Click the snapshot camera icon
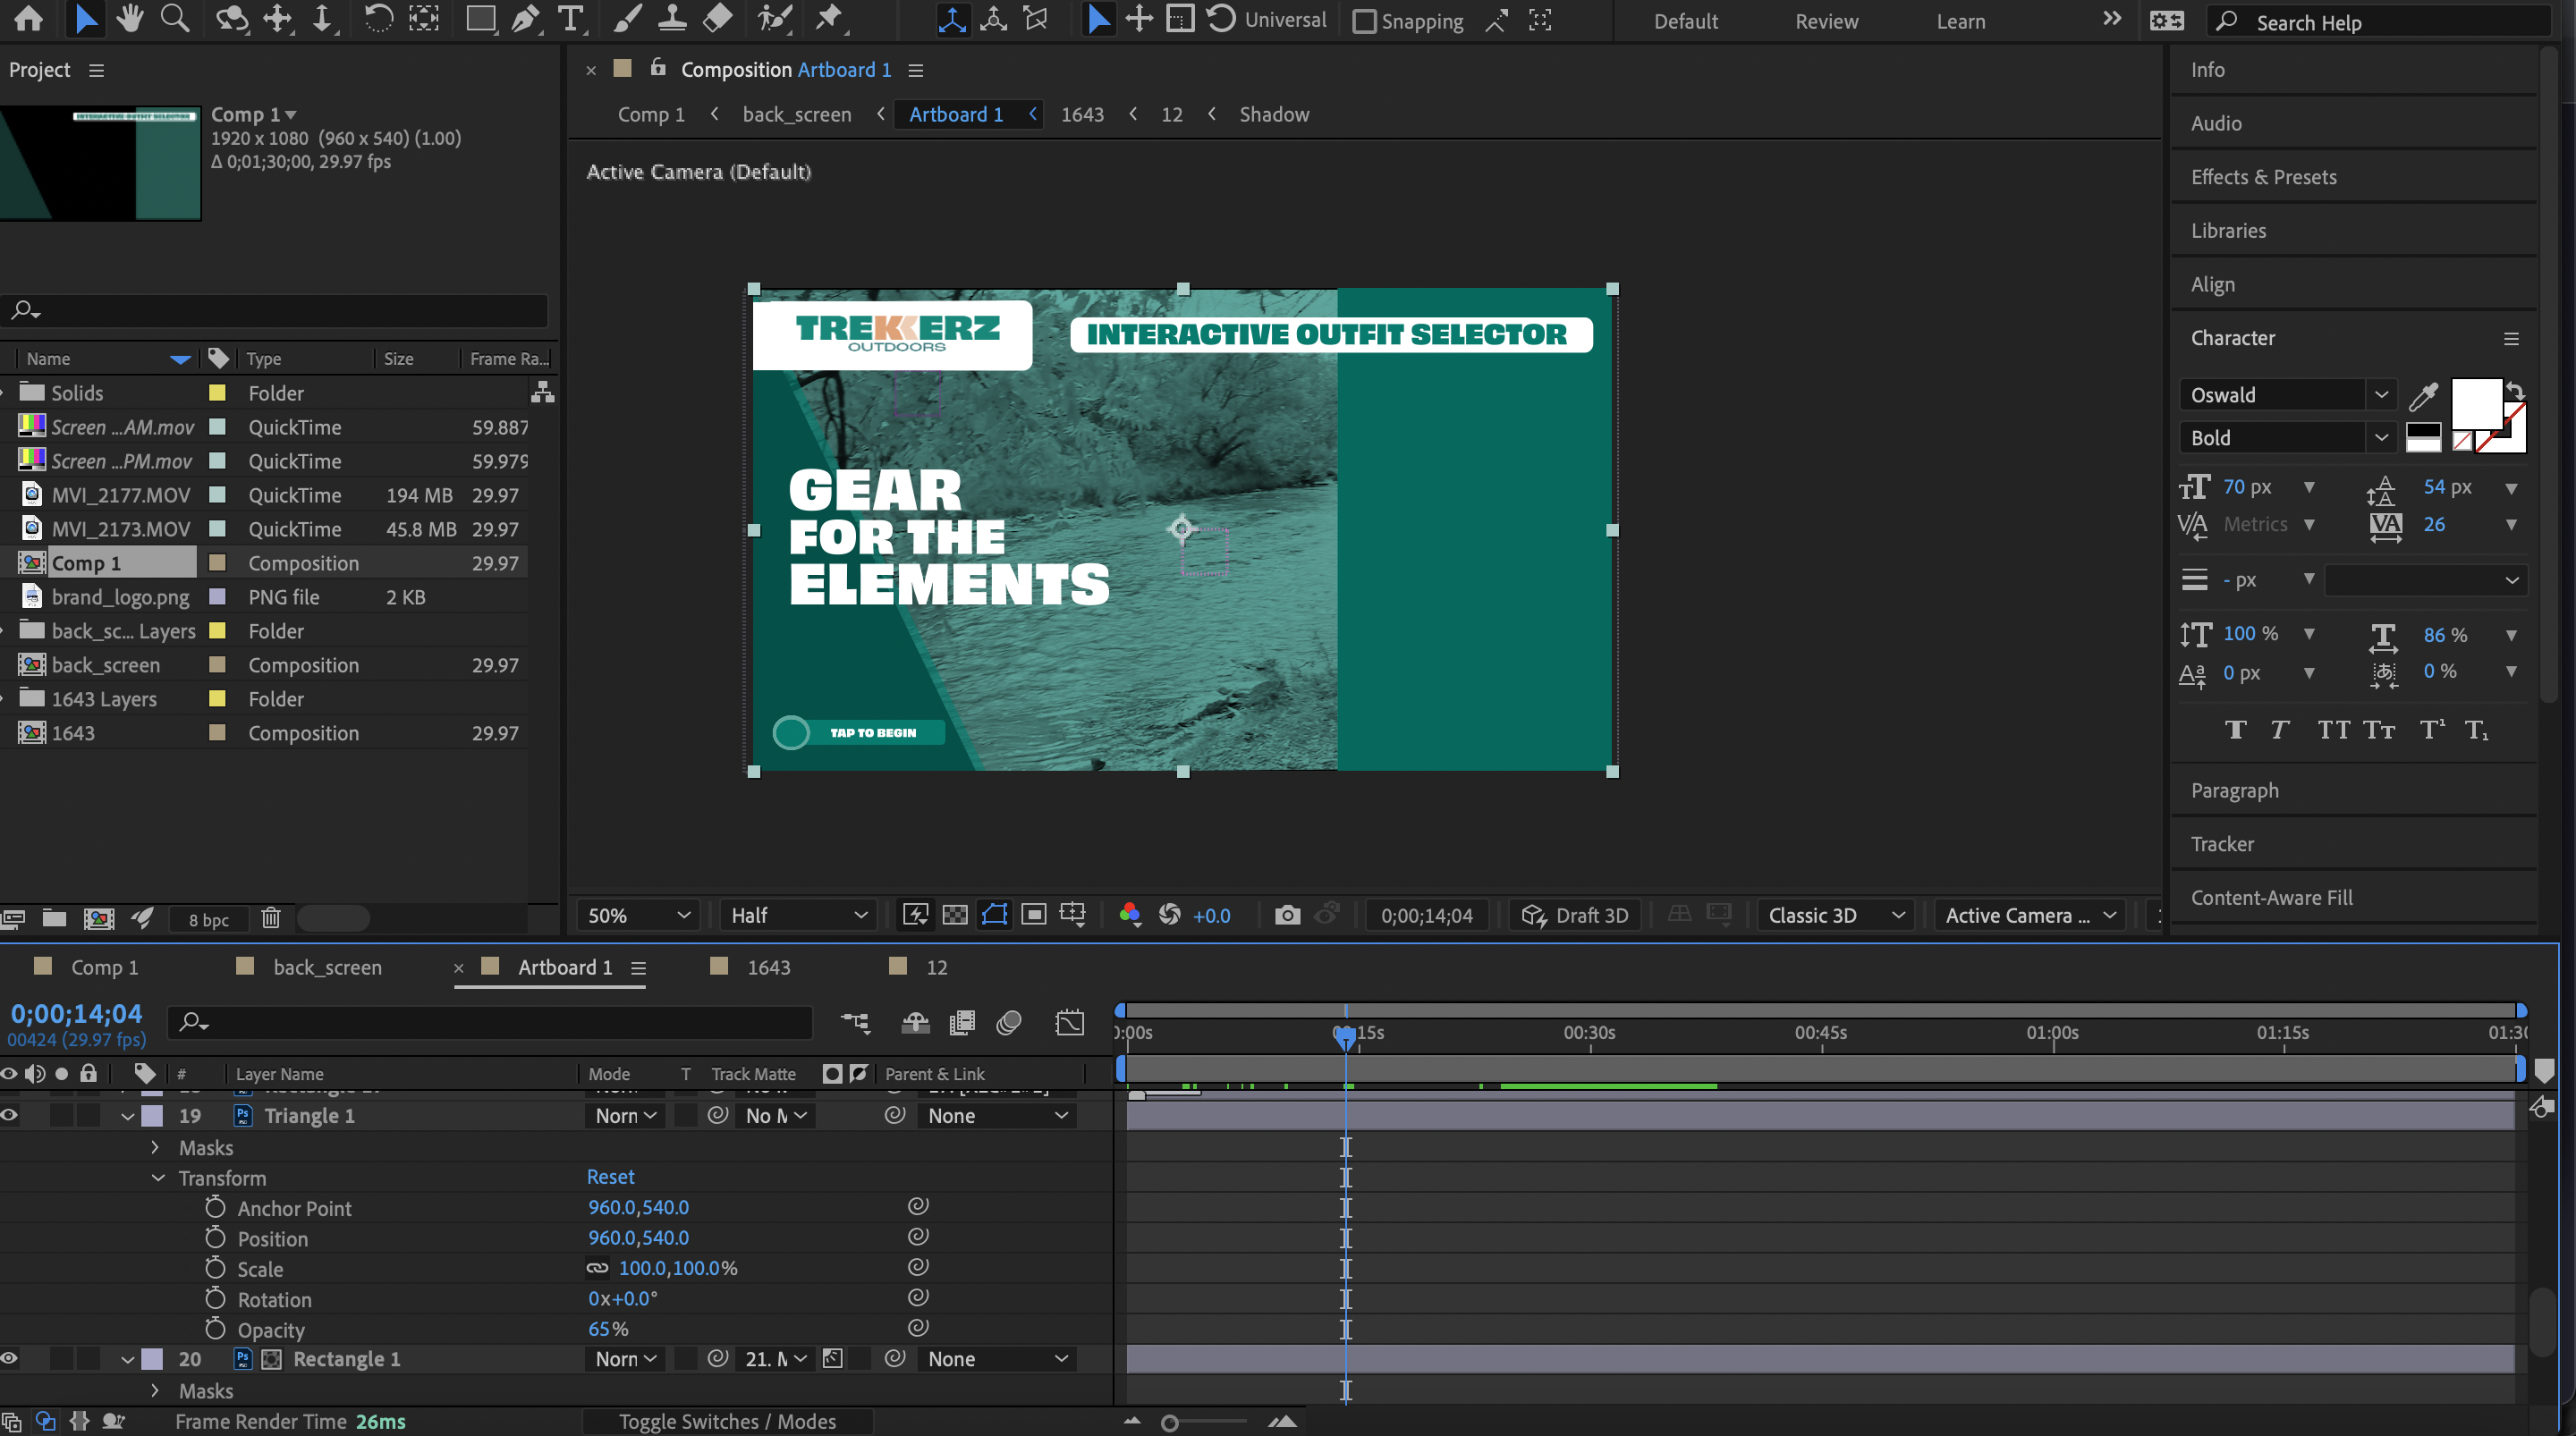This screenshot has height=1436, width=2576. [x=1287, y=915]
